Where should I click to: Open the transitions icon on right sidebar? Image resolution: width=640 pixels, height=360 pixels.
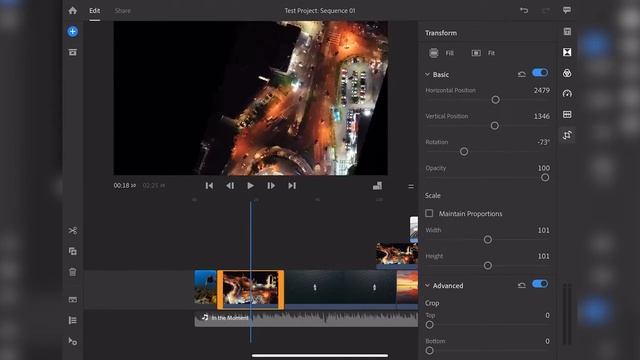click(567, 52)
